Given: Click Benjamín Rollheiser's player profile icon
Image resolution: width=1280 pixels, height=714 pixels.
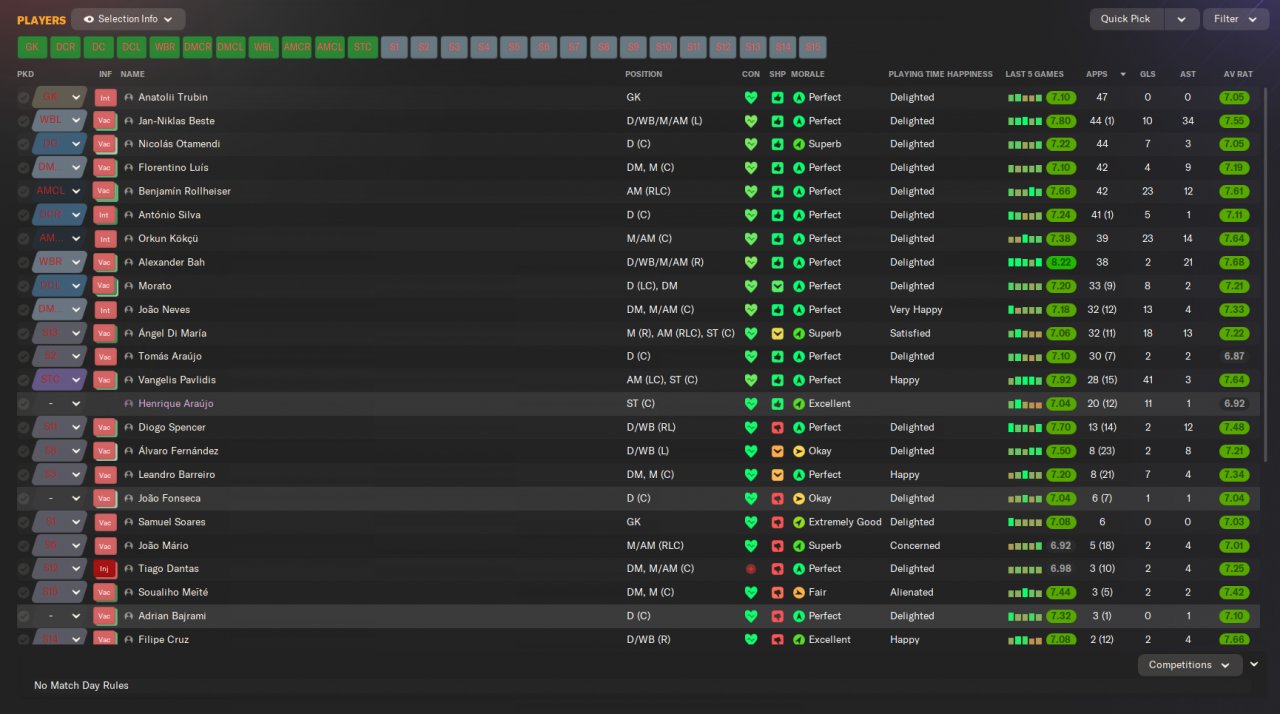Looking at the screenshot, I should coord(129,191).
